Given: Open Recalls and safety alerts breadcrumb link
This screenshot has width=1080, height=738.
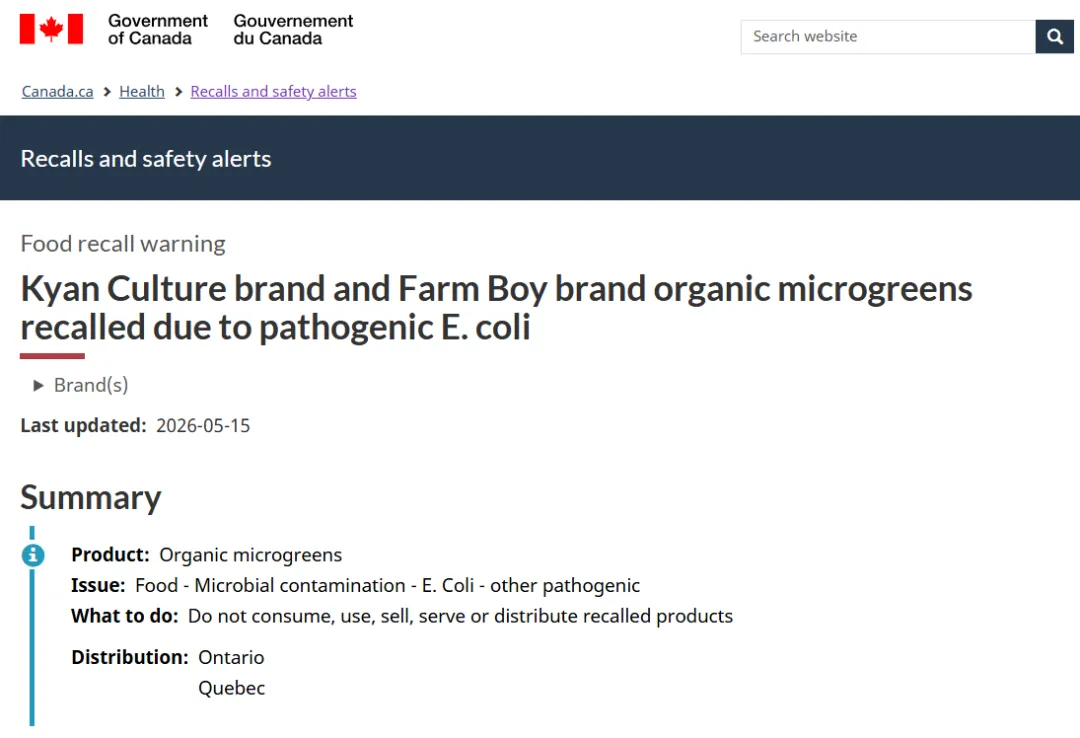Looking at the screenshot, I should [x=273, y=92].
